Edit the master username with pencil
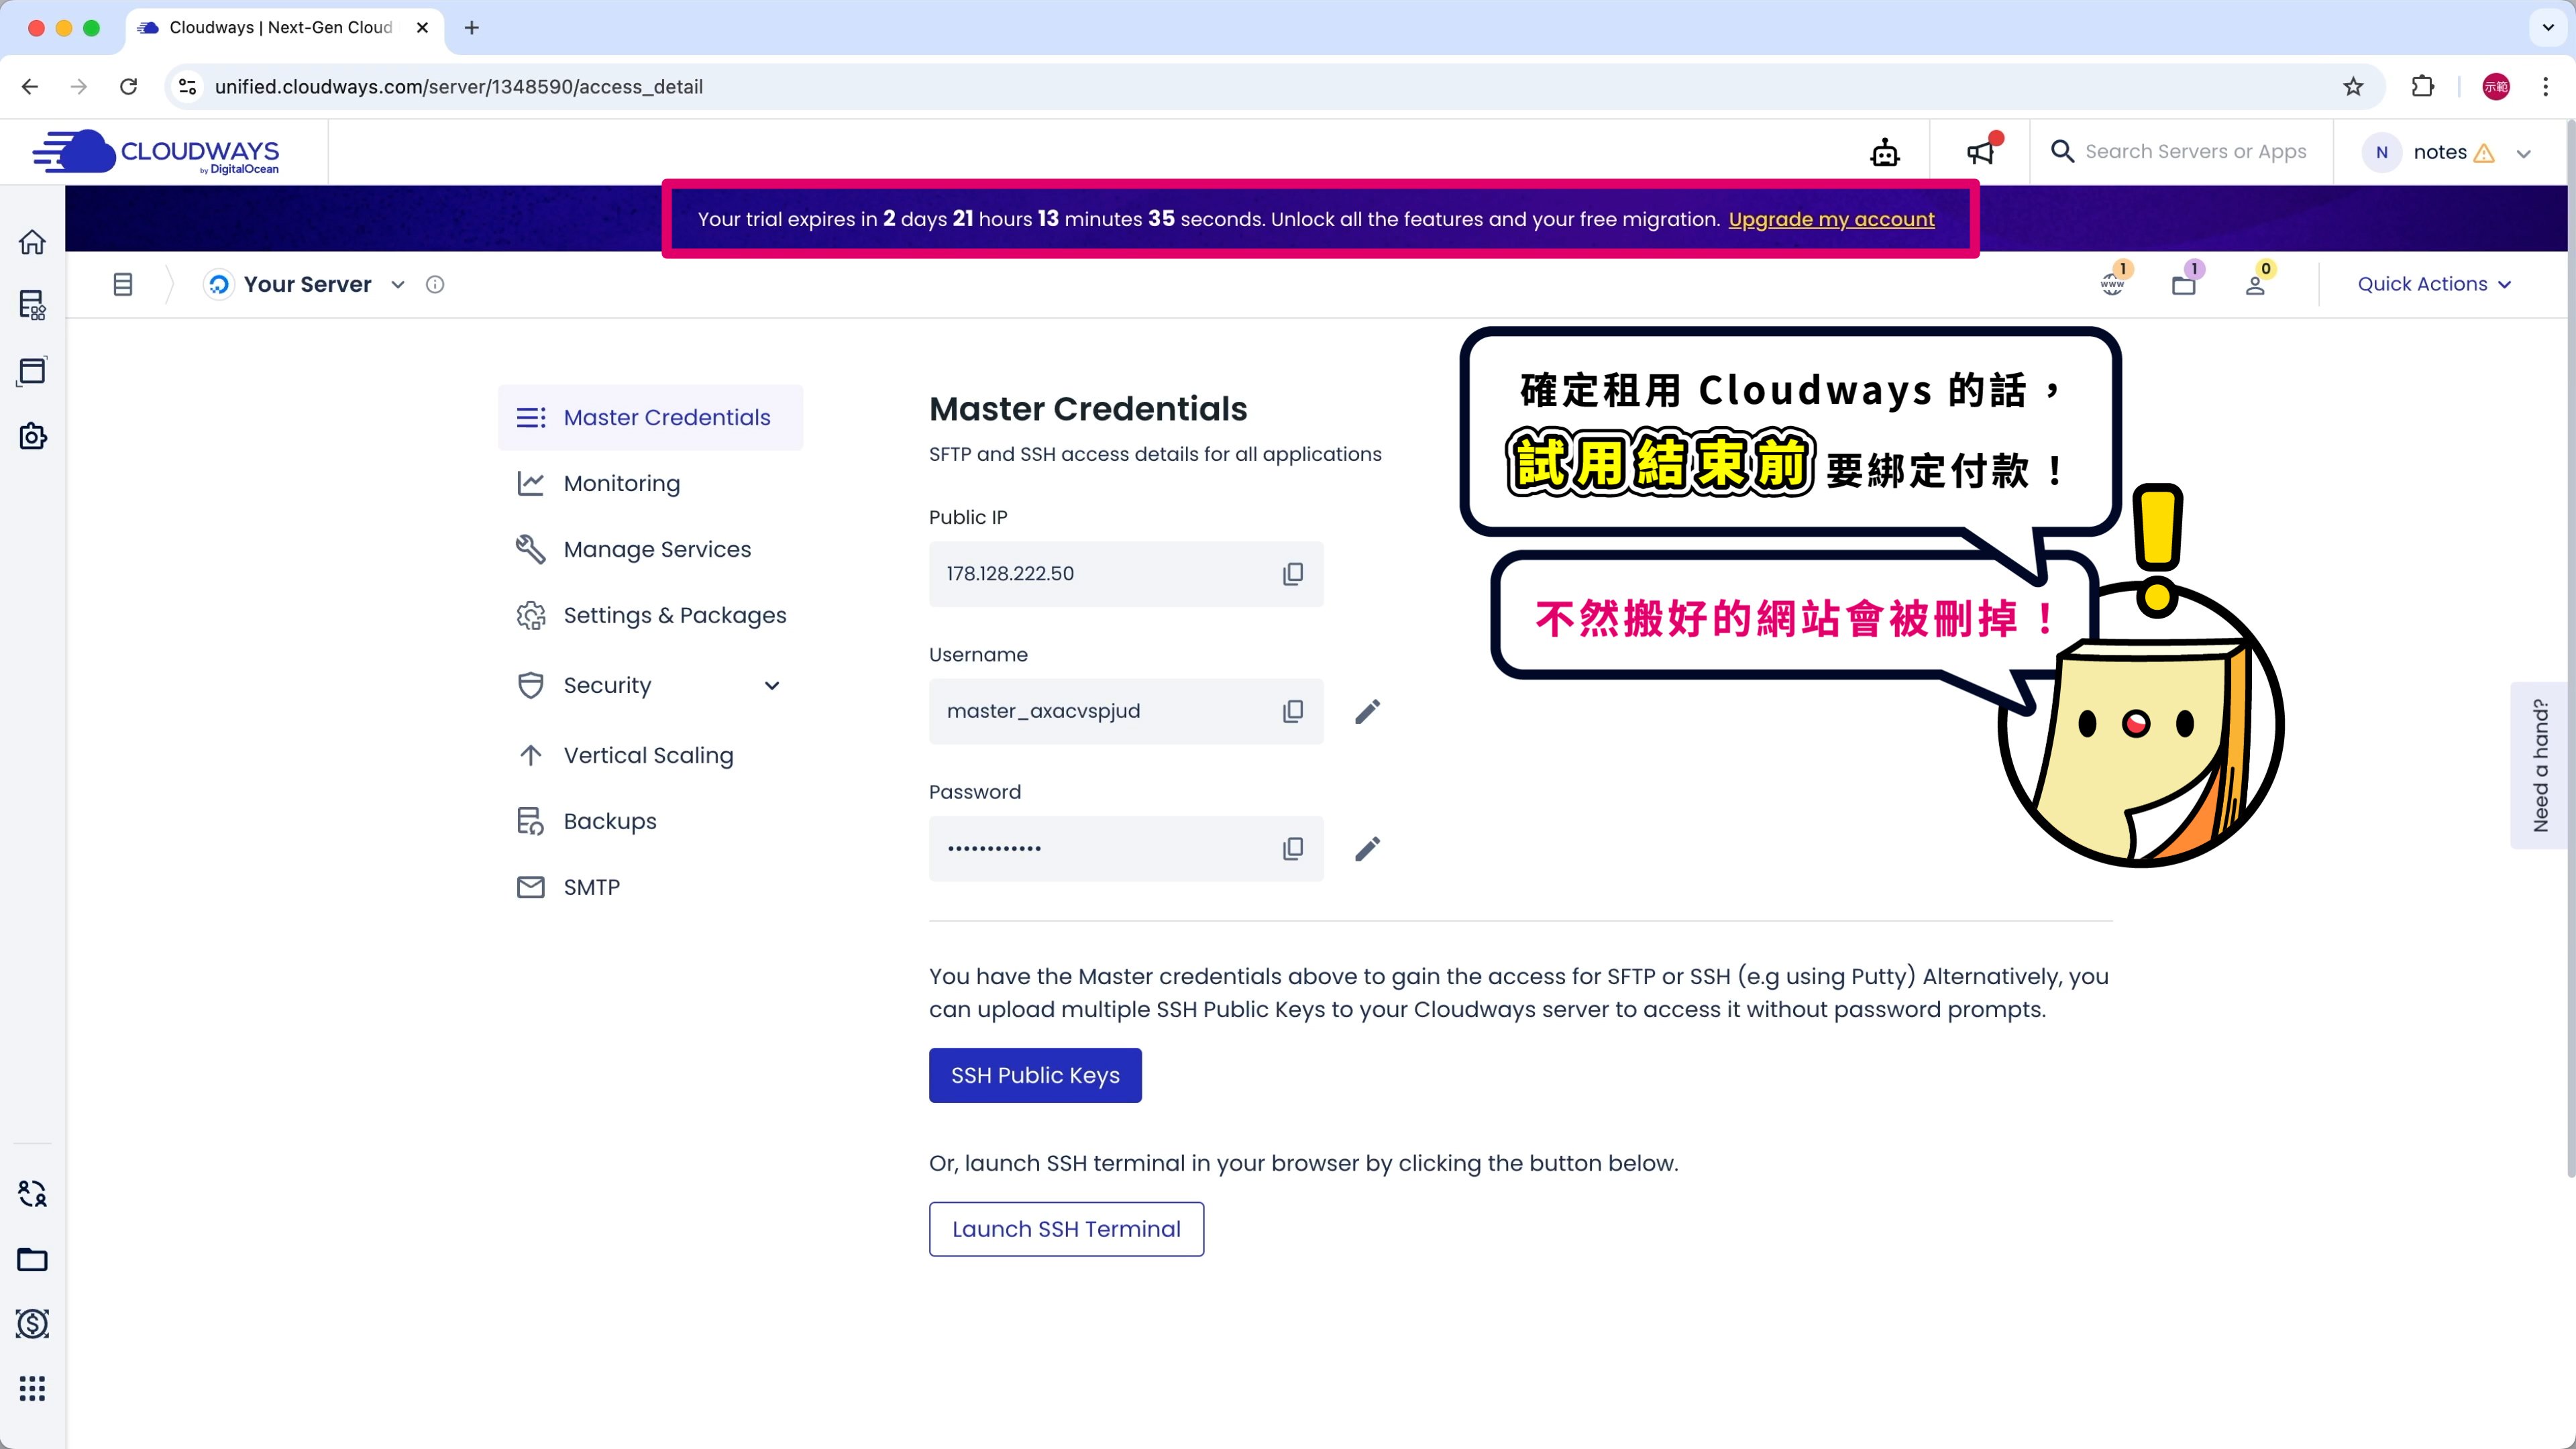 (1367, 711)
